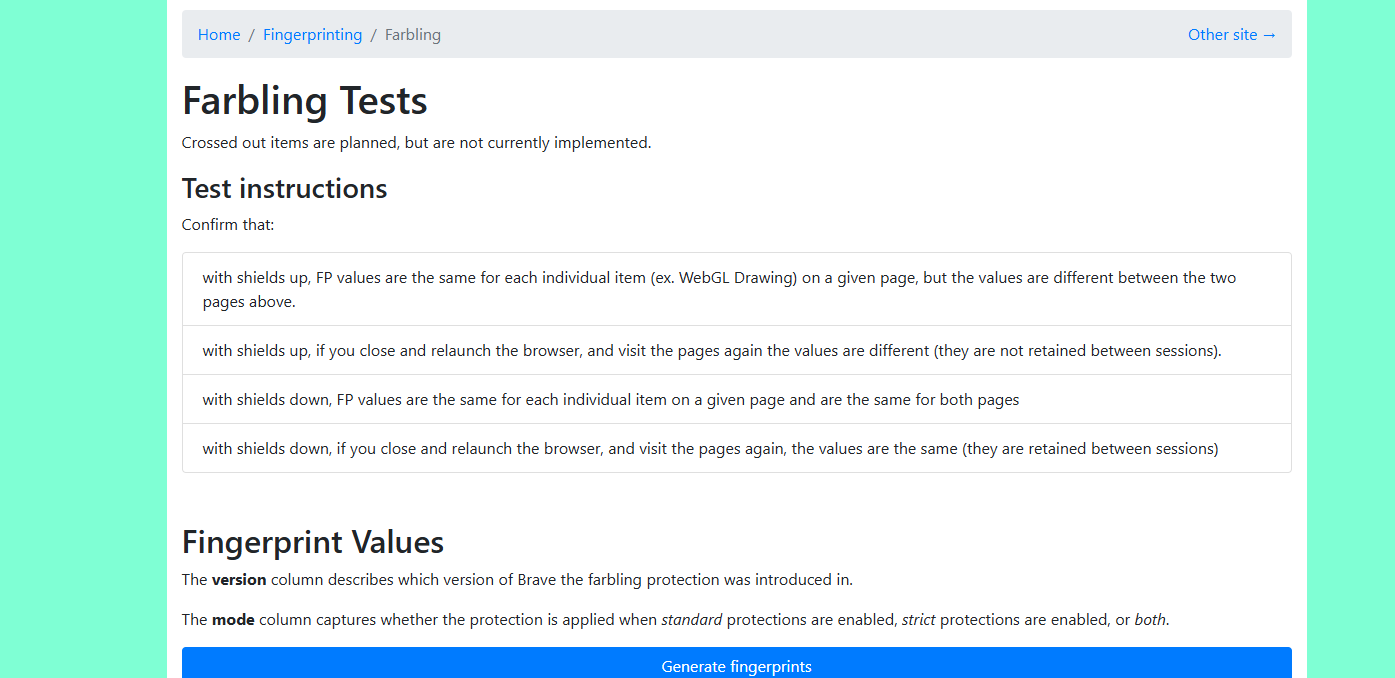Image resolution: width=1395 pixels, height=678 pixels.
Task: Open the Home breadcrumb link
Action: tap(219, 35)
